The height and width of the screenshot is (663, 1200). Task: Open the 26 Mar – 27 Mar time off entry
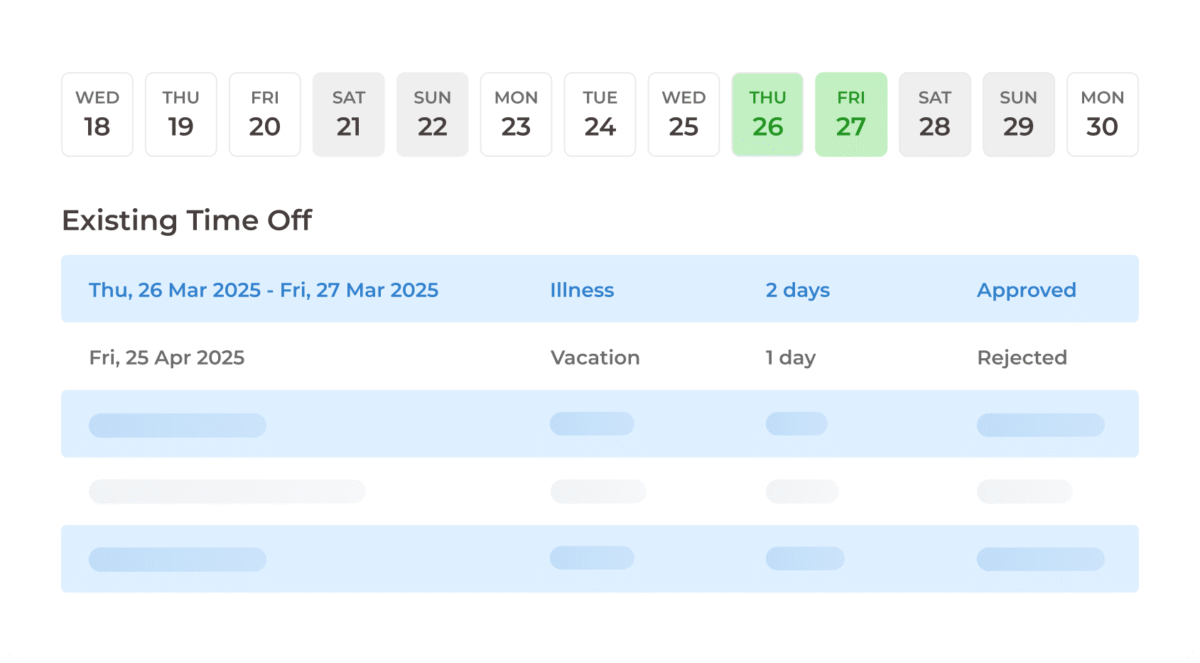pos(263,290)
